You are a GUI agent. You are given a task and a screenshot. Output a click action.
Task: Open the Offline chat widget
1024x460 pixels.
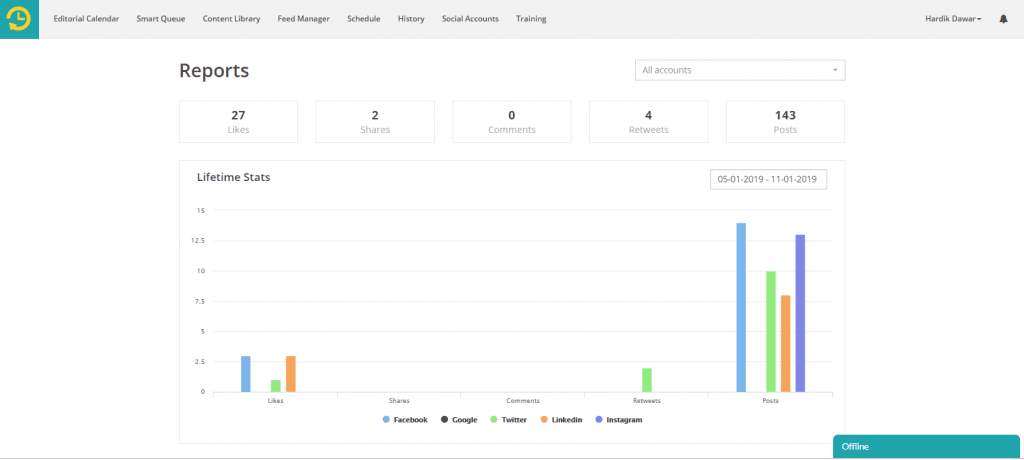(926, 447)
